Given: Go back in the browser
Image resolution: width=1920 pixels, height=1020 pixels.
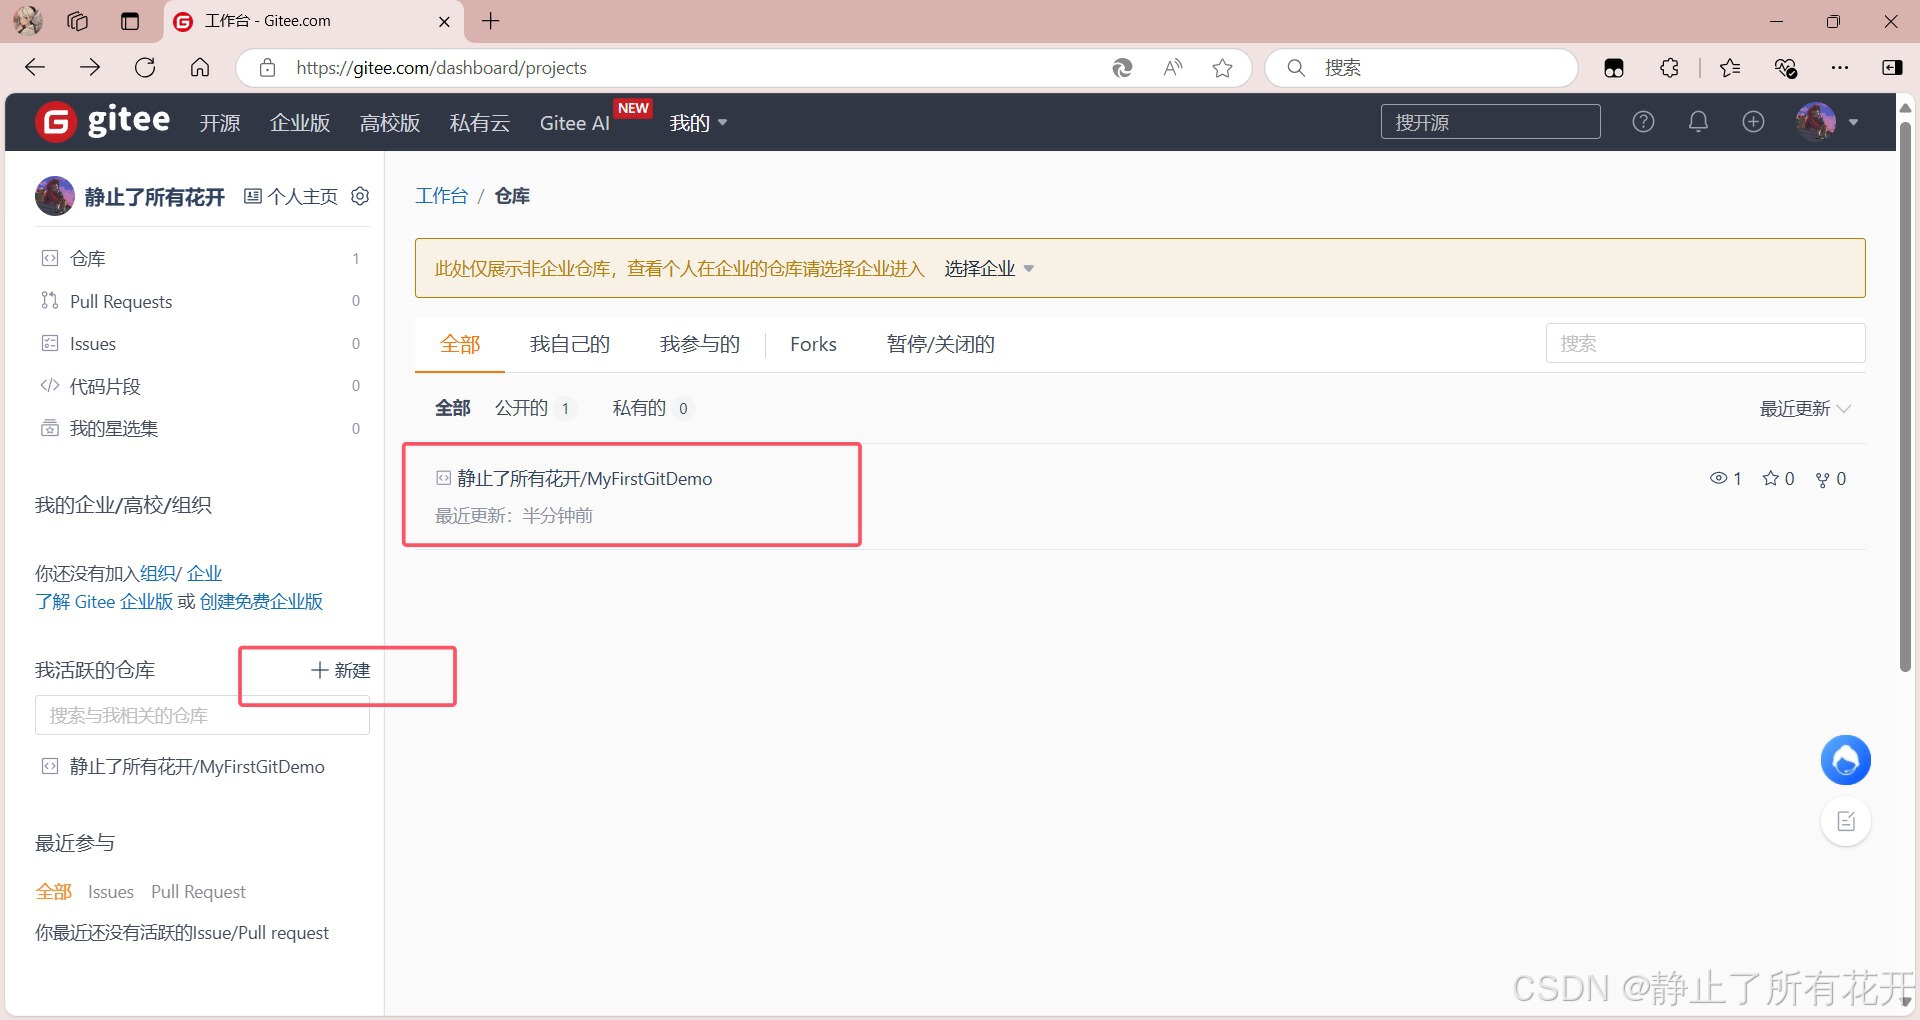Looking at the screenshot, I should point(35,67).
